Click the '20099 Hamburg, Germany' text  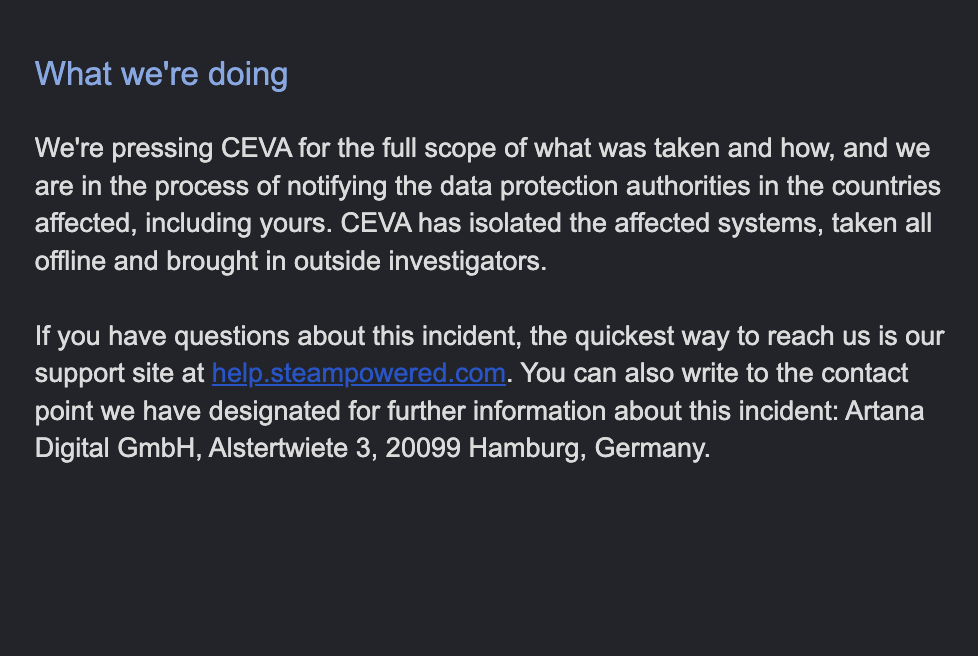(548, 448)
